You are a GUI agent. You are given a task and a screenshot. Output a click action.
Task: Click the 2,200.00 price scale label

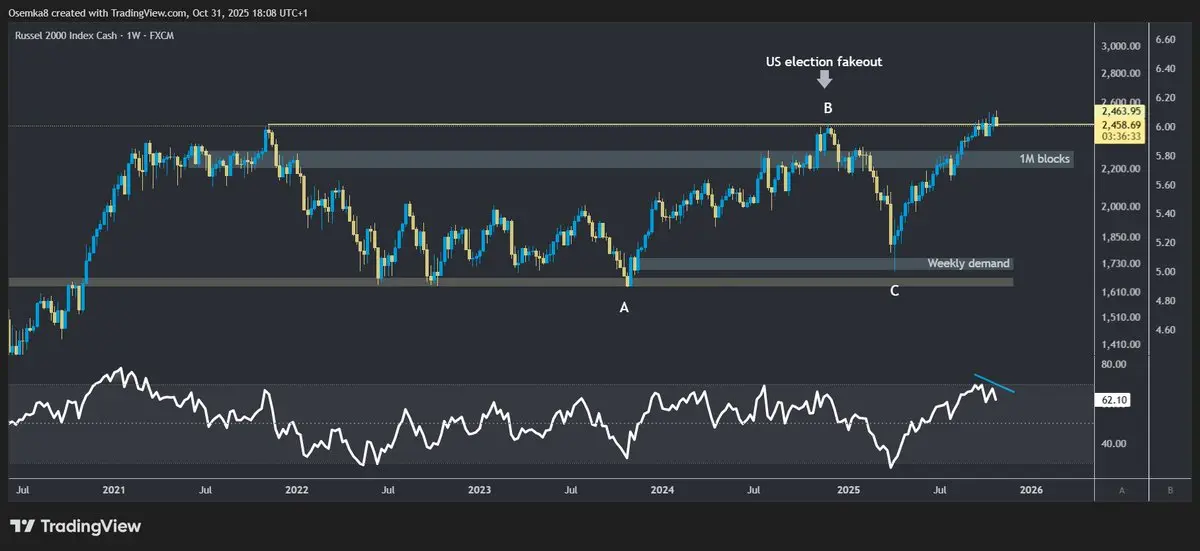tap(1121, 170)
